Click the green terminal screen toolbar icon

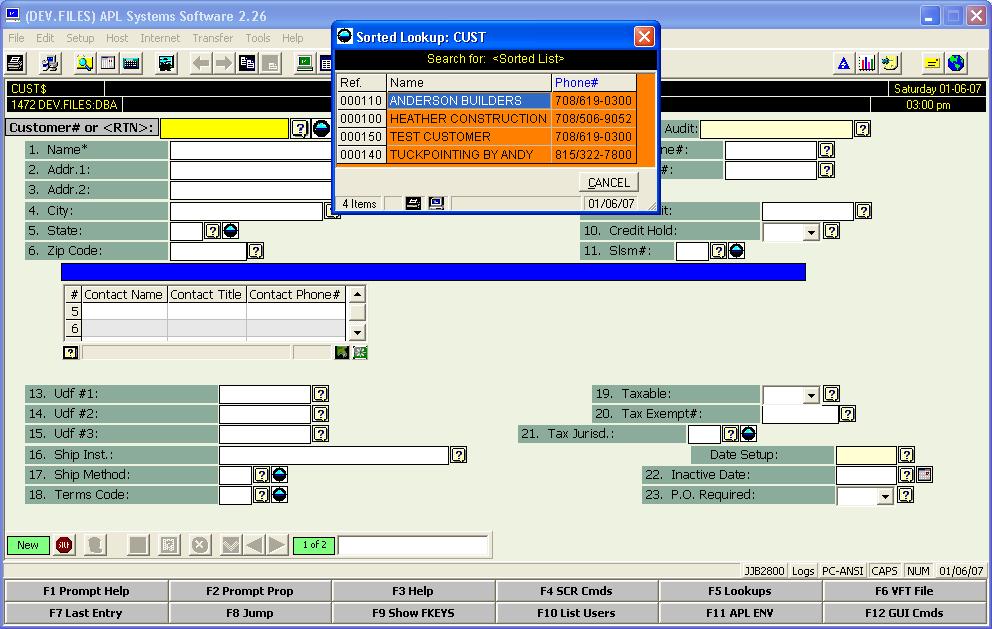305,63
